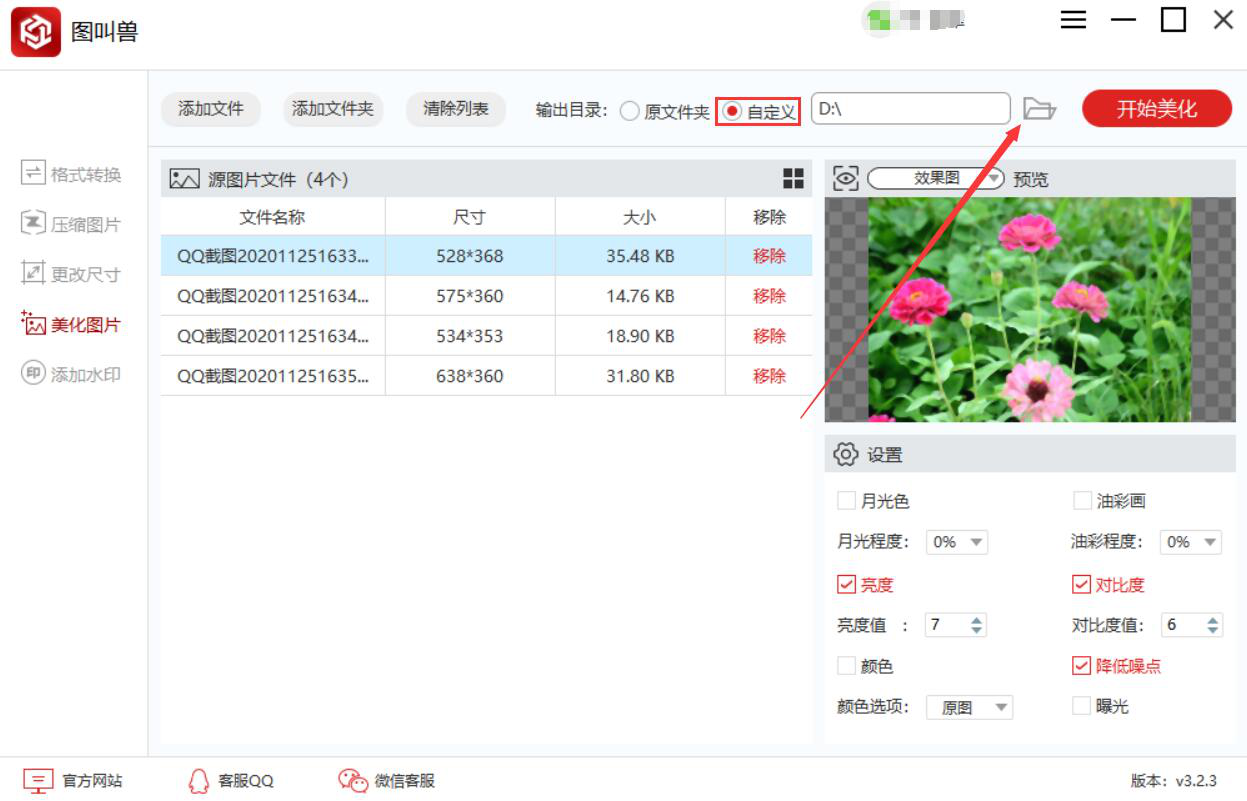Click the version v3.2.3 label
The width and height of the screenshot is (1247, 801).
click(1173, 781)
